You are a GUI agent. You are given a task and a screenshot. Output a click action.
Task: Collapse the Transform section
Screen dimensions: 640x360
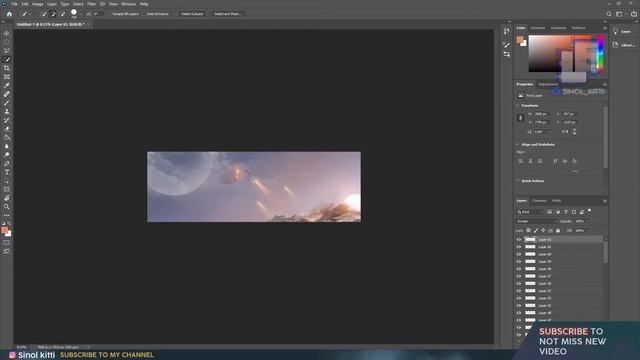[x=518, y=105]
